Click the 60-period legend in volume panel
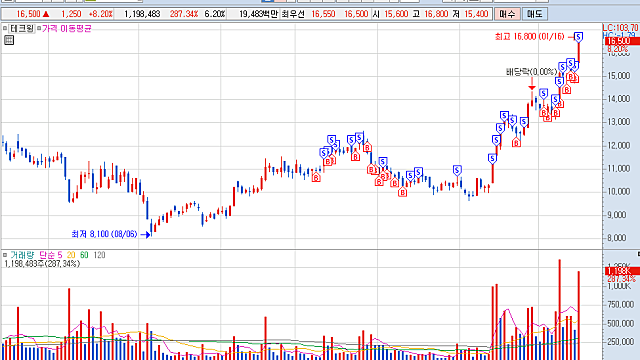Screen dimensions: 640x360 pyautogui.click(x=84, y=255)
